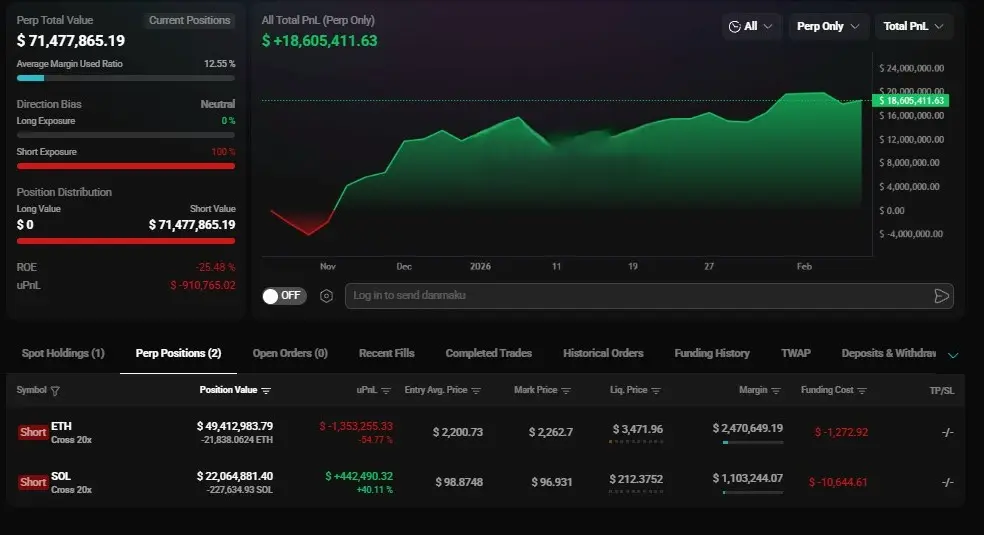
Task: Click the Short badge on ETH row
Action: coord(33,432)
